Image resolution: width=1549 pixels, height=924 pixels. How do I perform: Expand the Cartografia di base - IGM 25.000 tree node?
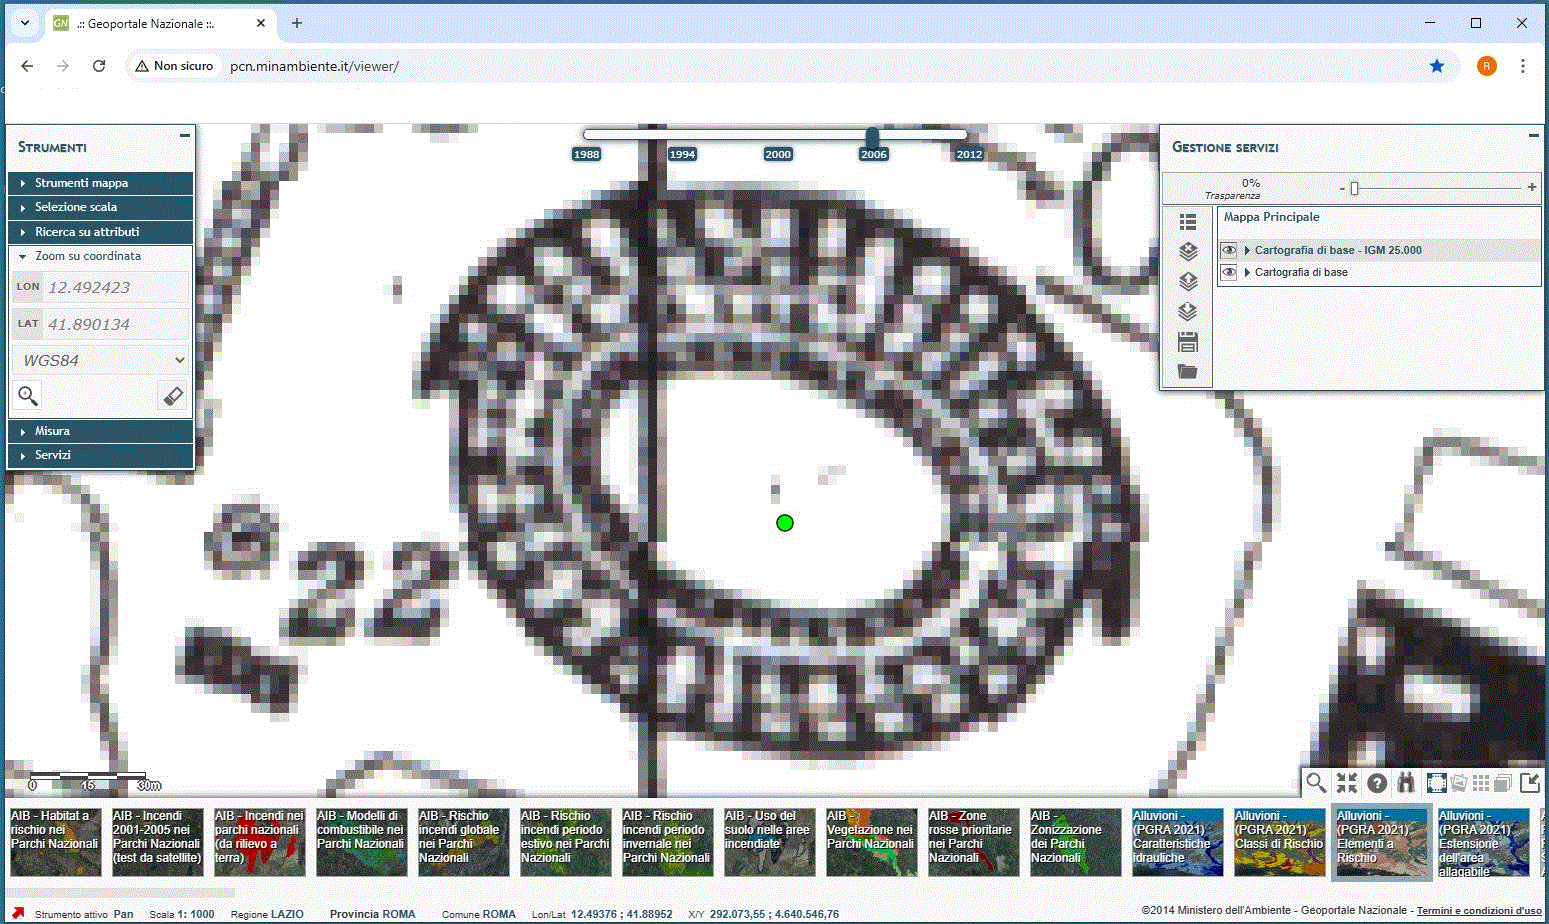tap(1247, 250)
